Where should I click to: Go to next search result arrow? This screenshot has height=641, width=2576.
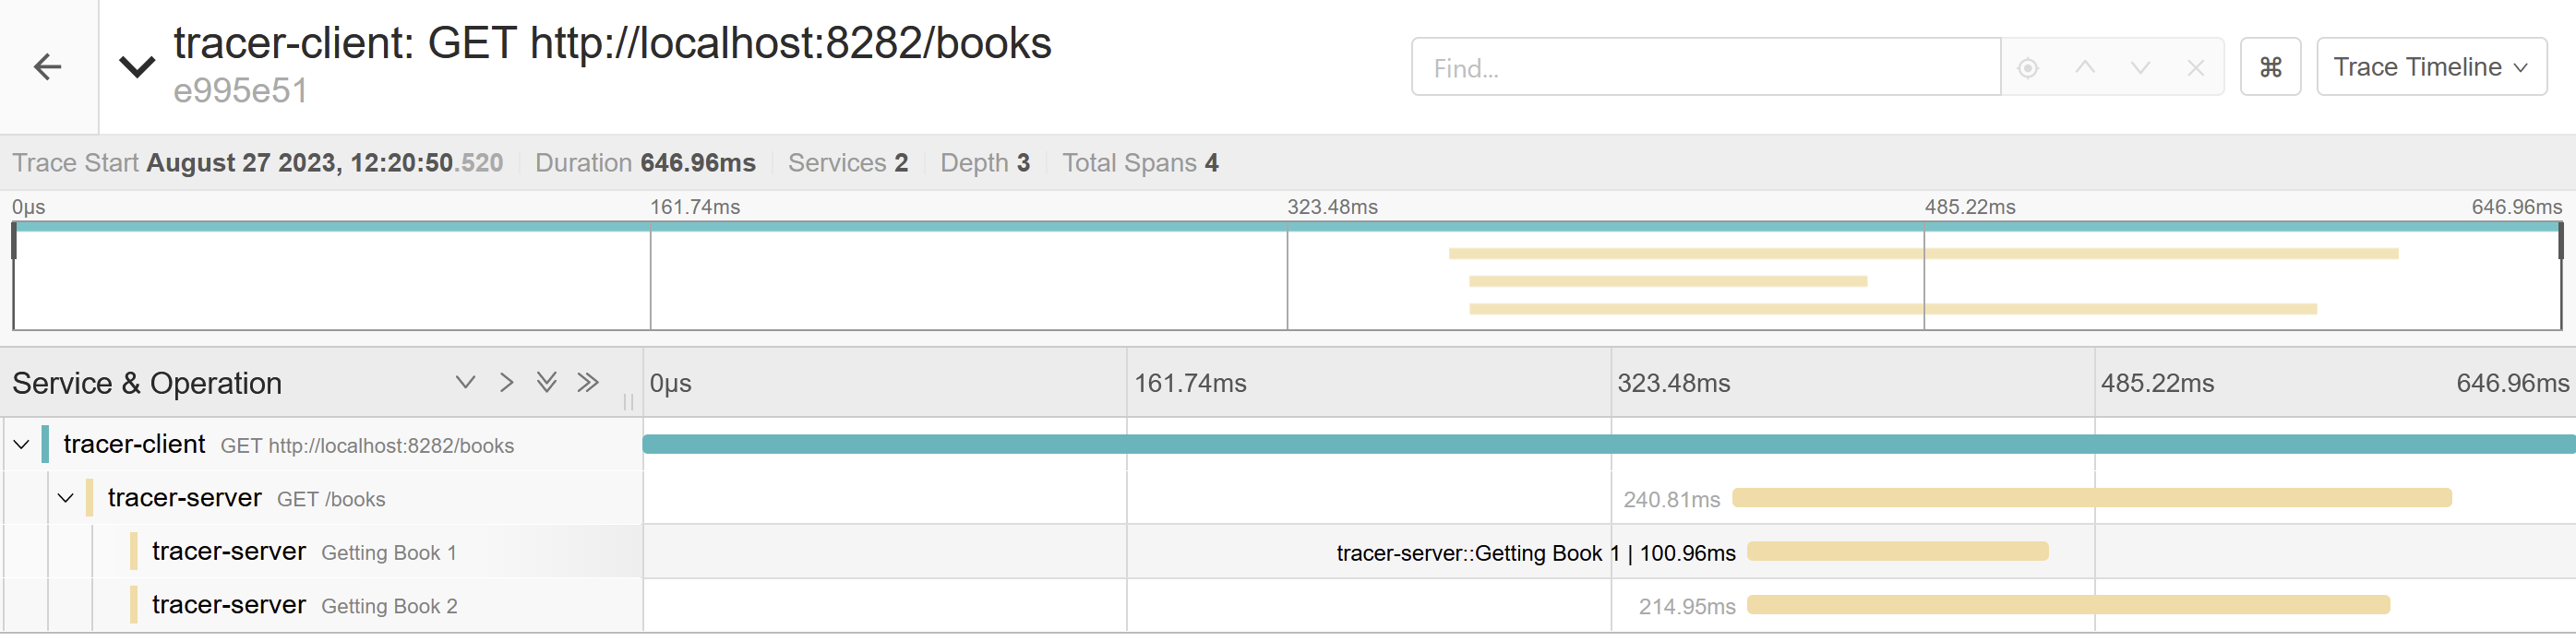pos(2140,68)
